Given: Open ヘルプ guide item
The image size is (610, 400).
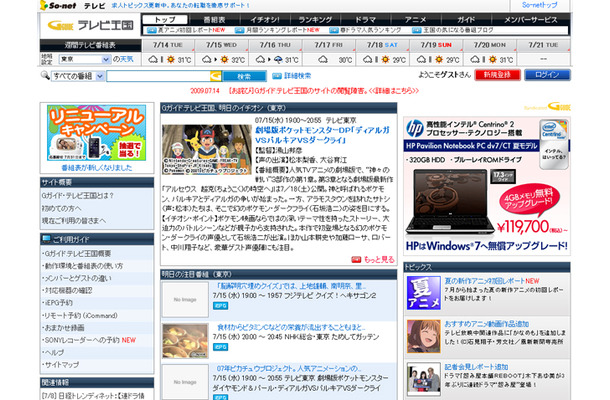Looking at the screenshot, I should tap(53, 353).
